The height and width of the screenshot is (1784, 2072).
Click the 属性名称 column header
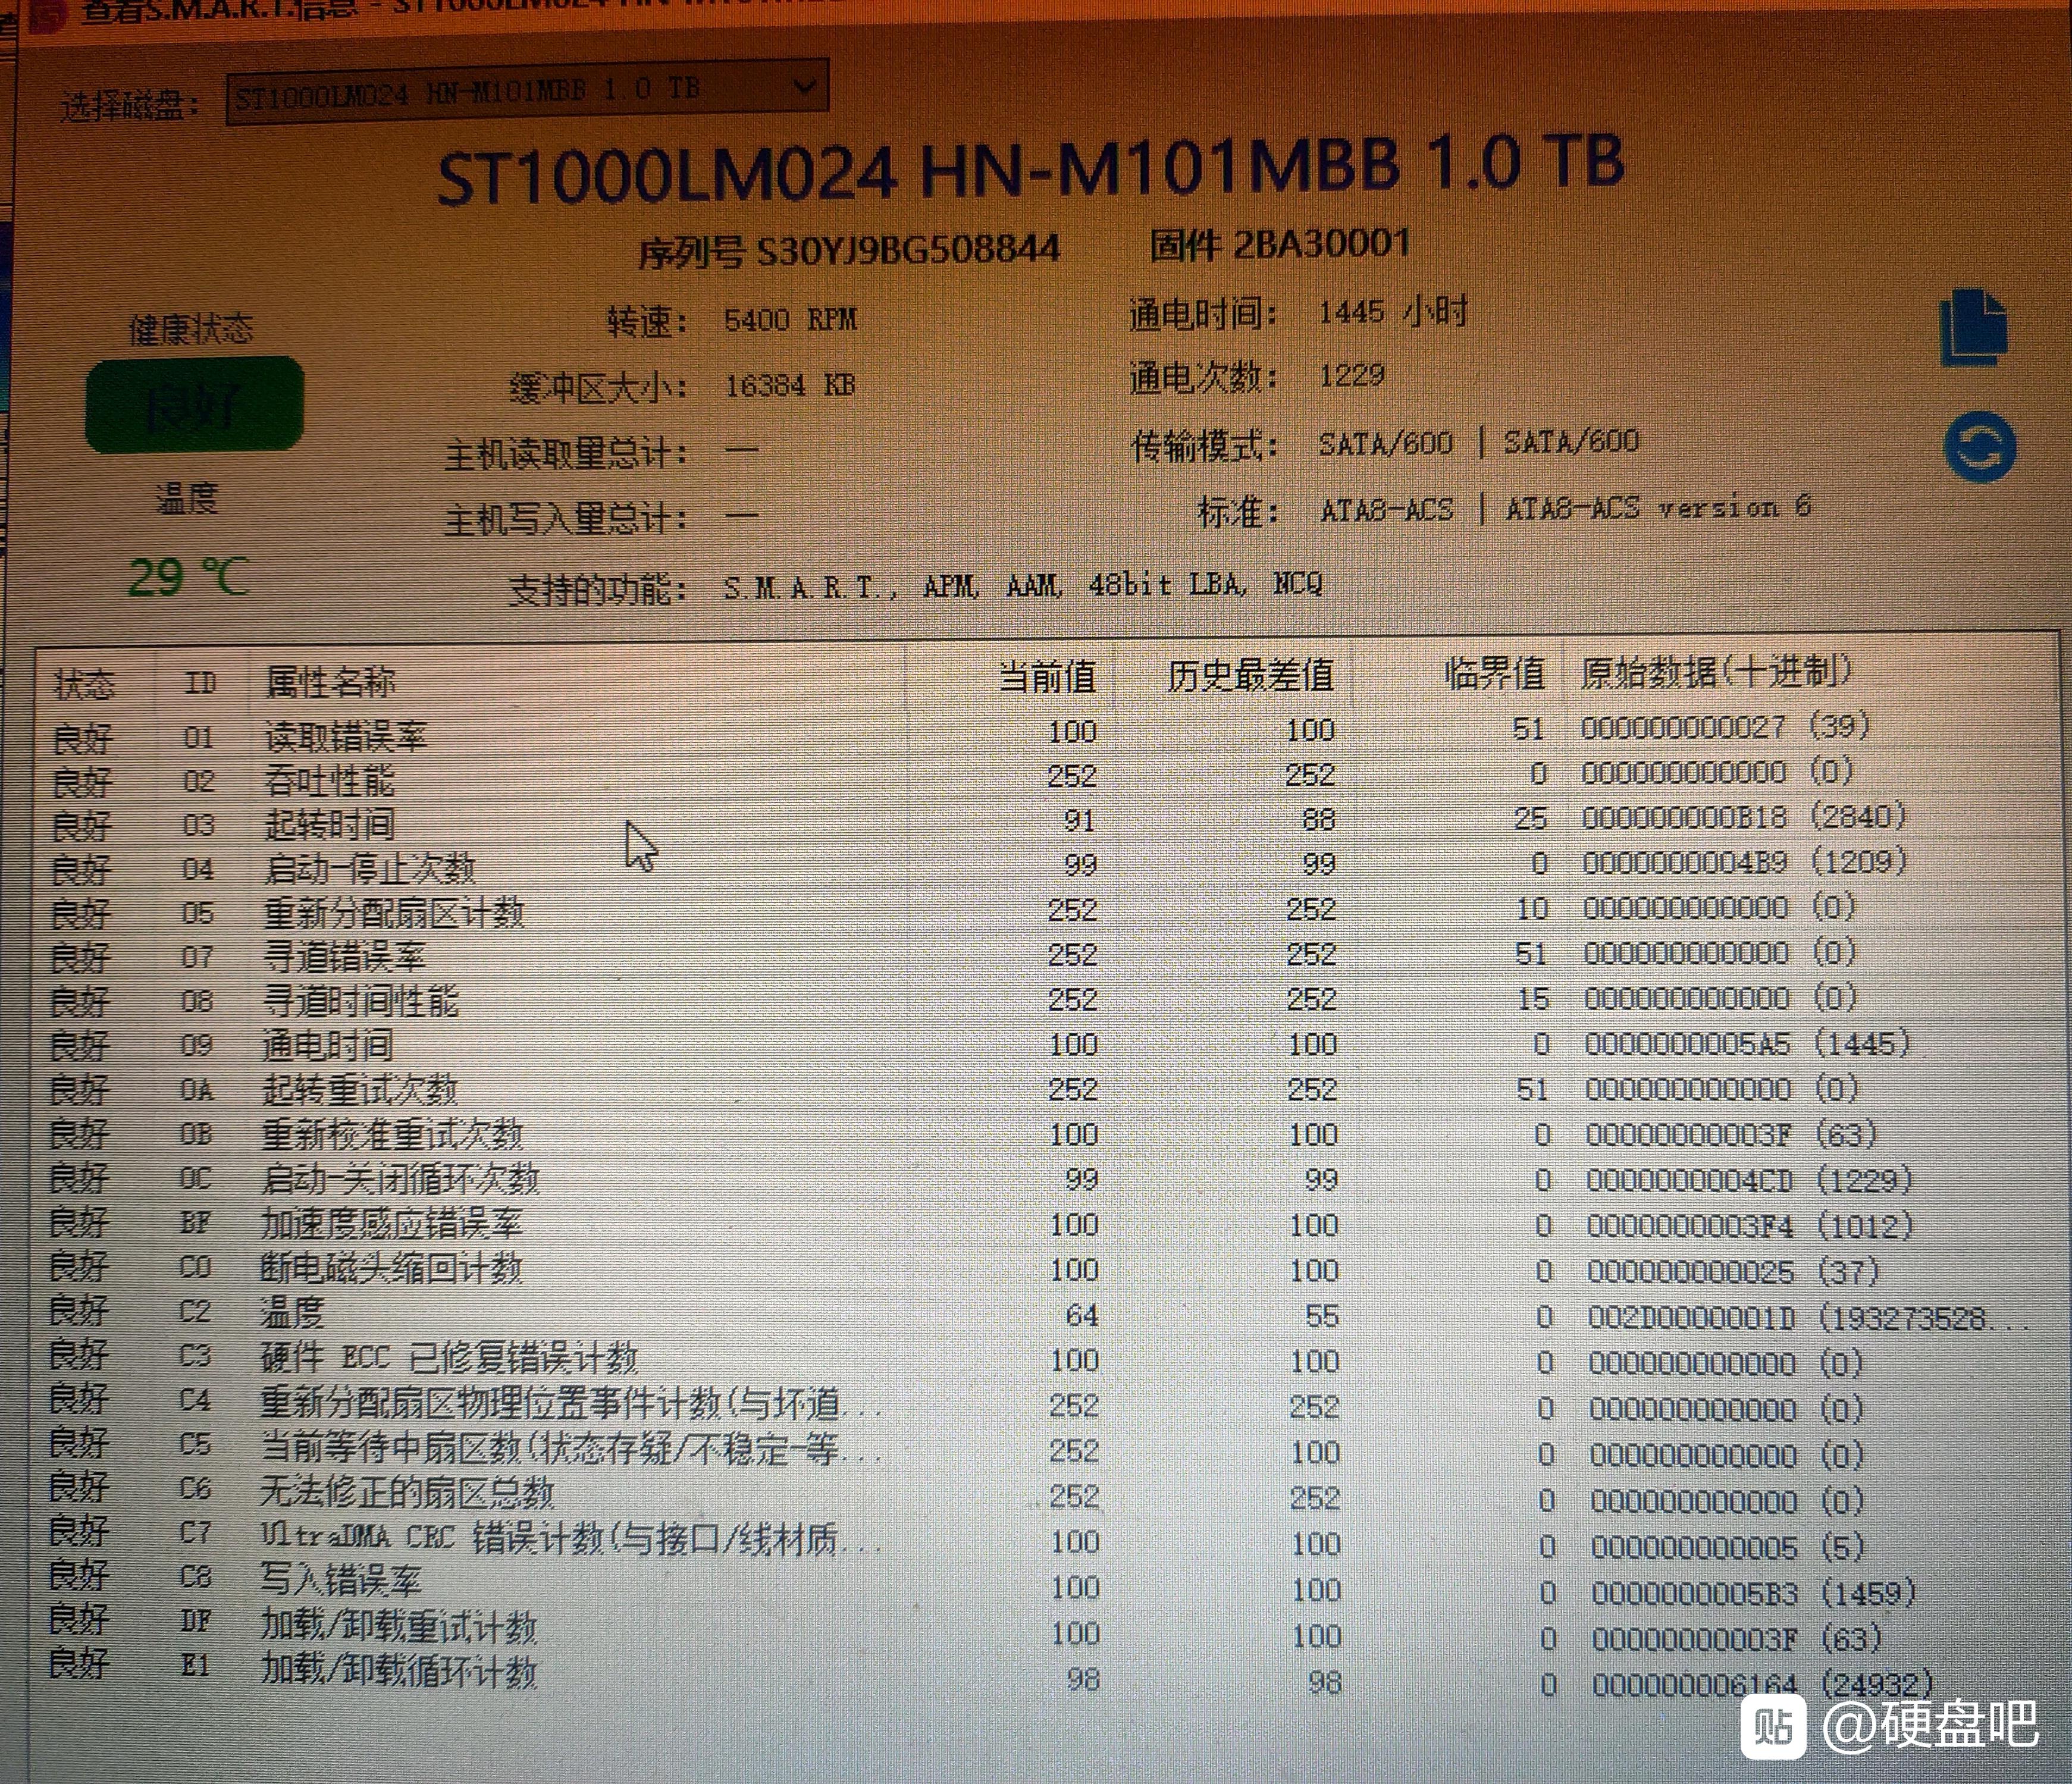pyautogui.click(x=330, y=682)
